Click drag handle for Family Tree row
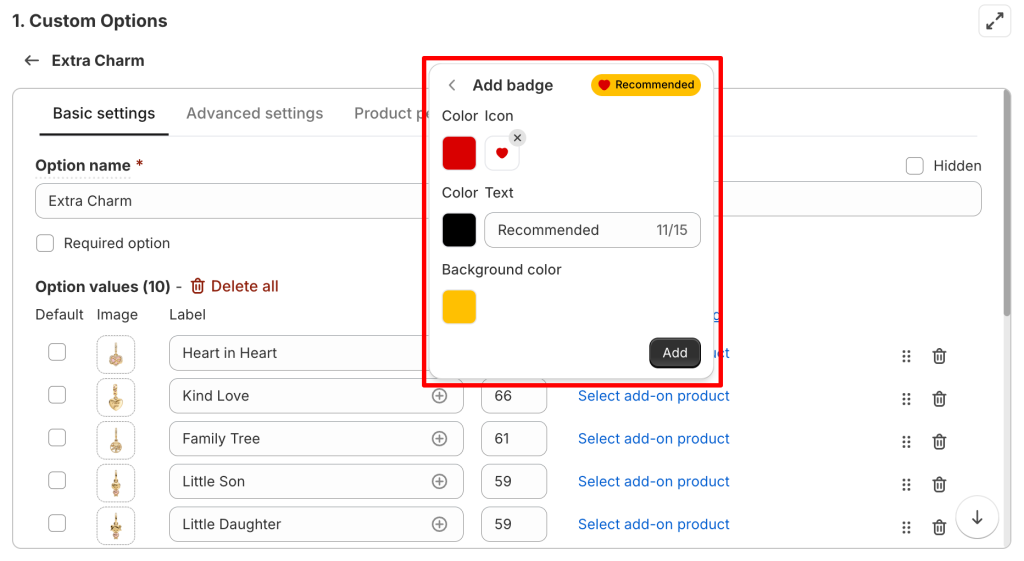The height and width of the screenshot is (561, 1024). (906, 442)
